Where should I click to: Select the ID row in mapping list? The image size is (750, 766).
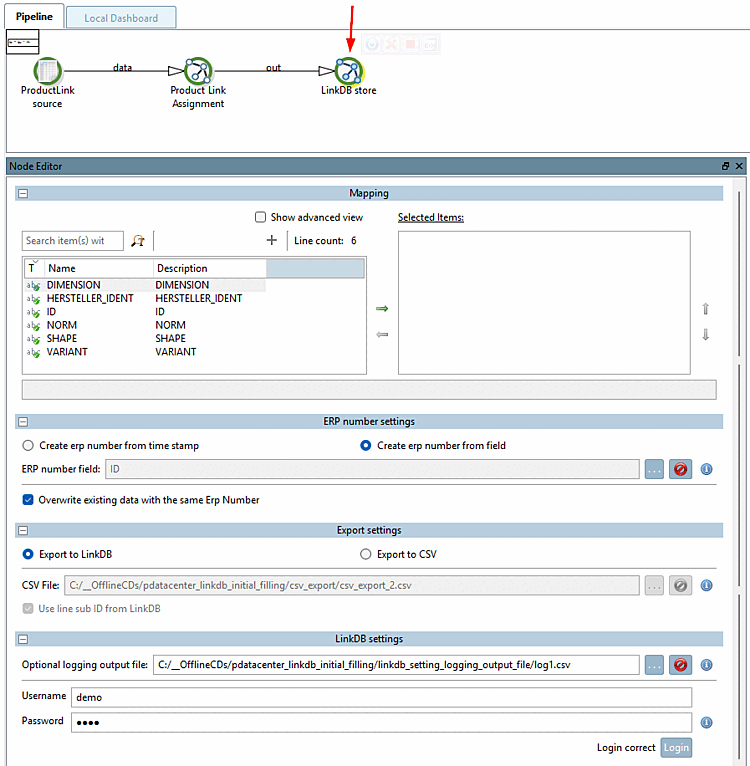(145, 312)
